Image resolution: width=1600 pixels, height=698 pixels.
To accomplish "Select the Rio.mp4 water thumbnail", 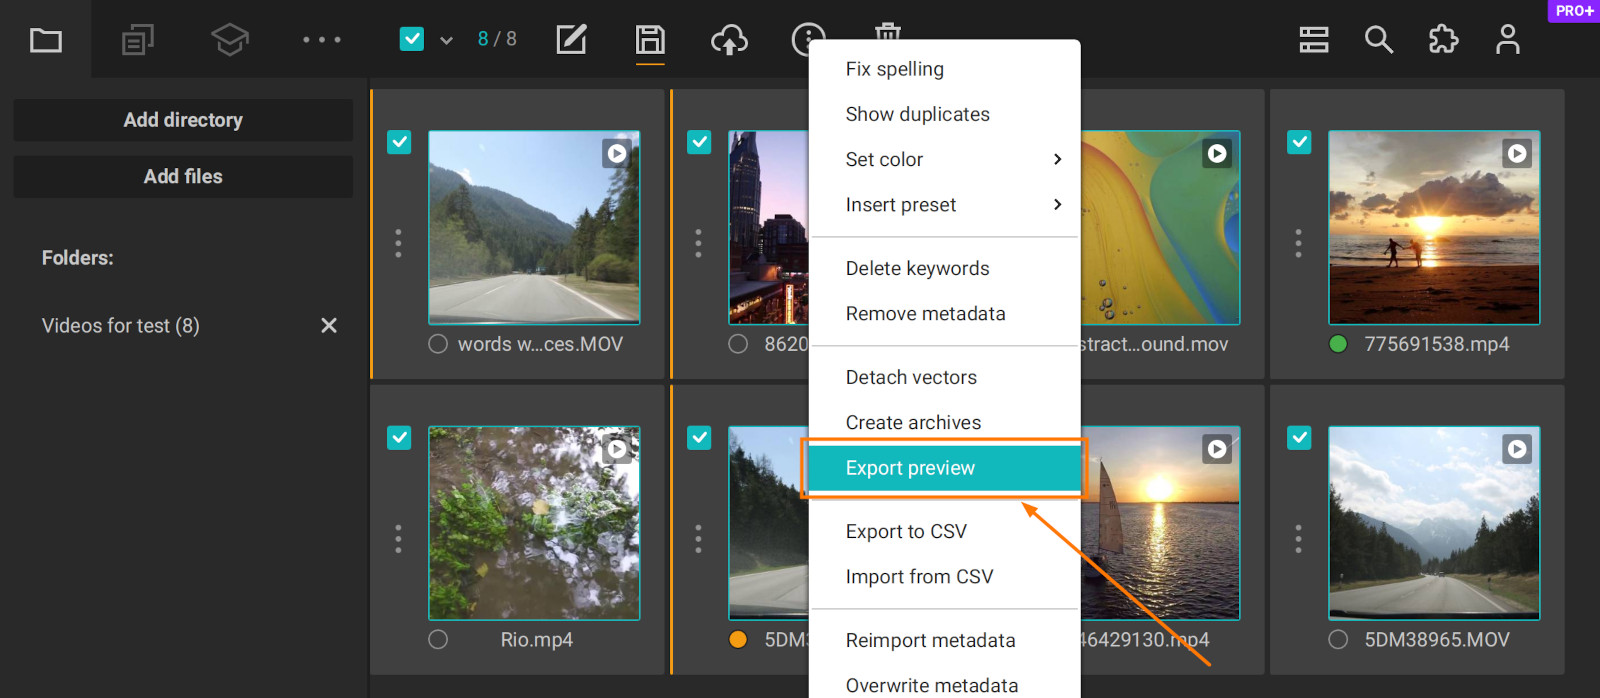I will click(x=534, y=523).
